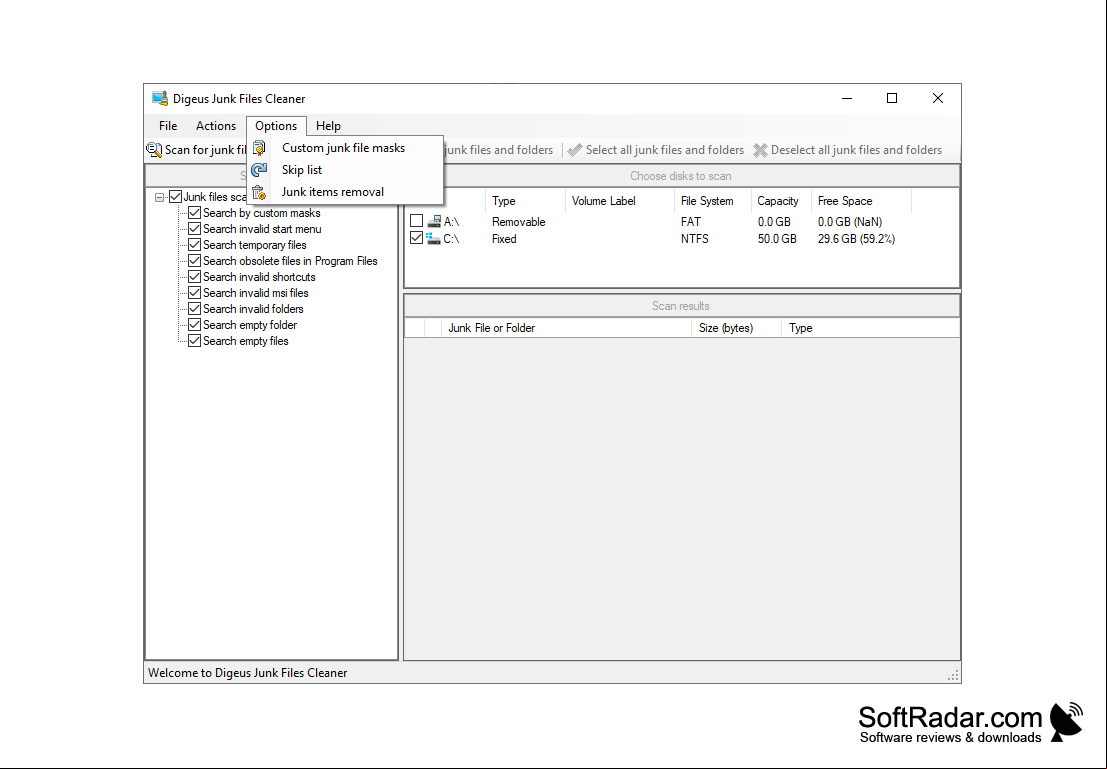Click the Scan results panel header
Viewport: 1107px width, 769px height.
[681, 306]
